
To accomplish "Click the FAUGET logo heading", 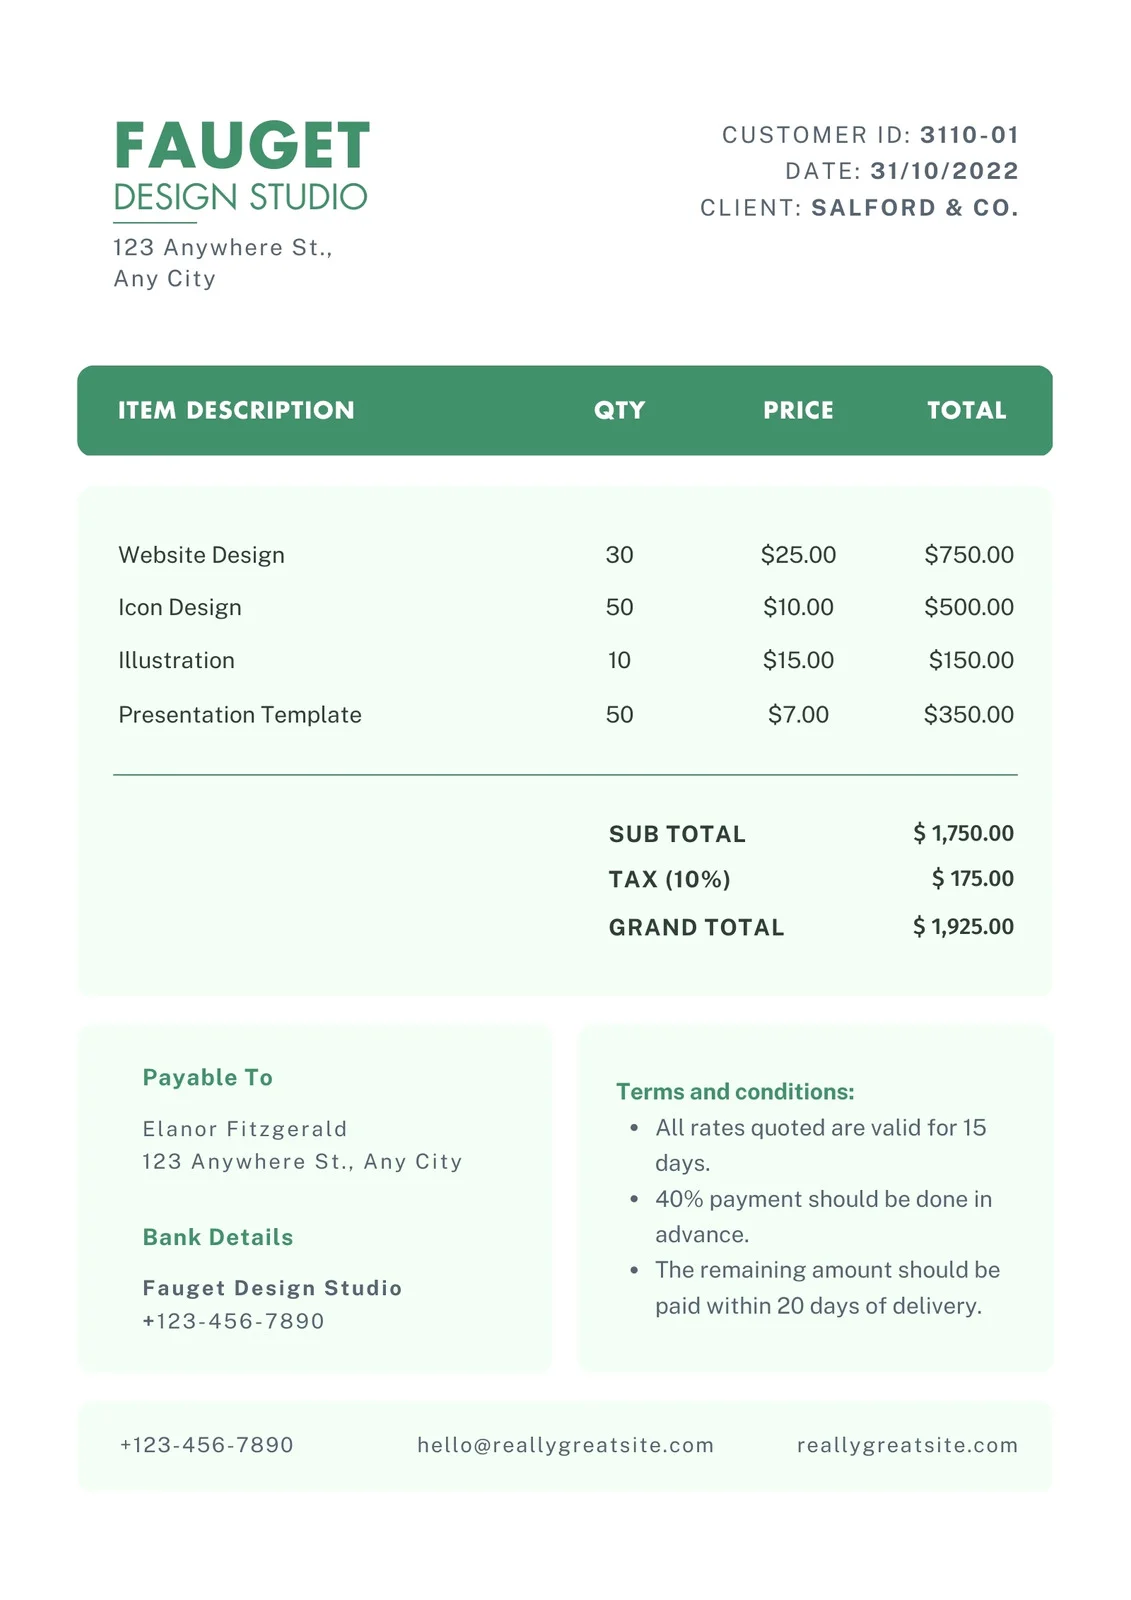I will point(242,146).
